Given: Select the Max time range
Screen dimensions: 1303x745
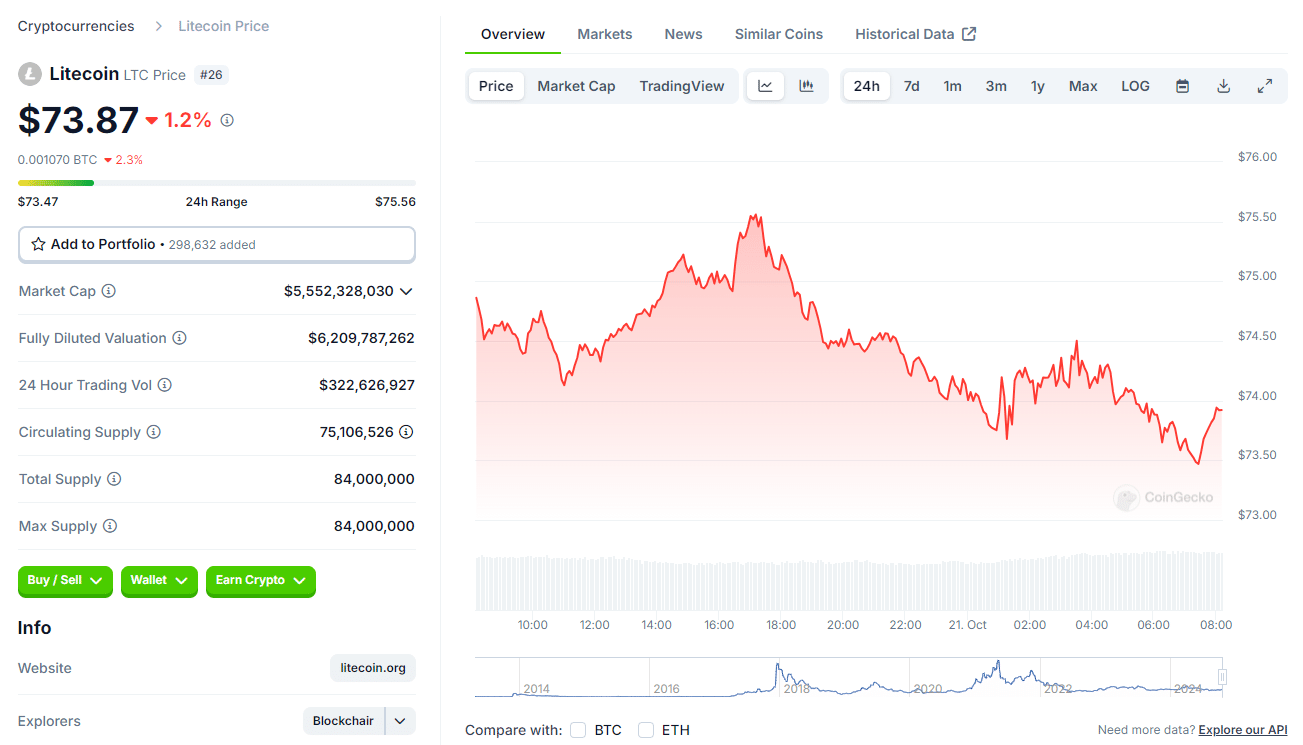Looking at the screenshot, I should coord(1083,86).
